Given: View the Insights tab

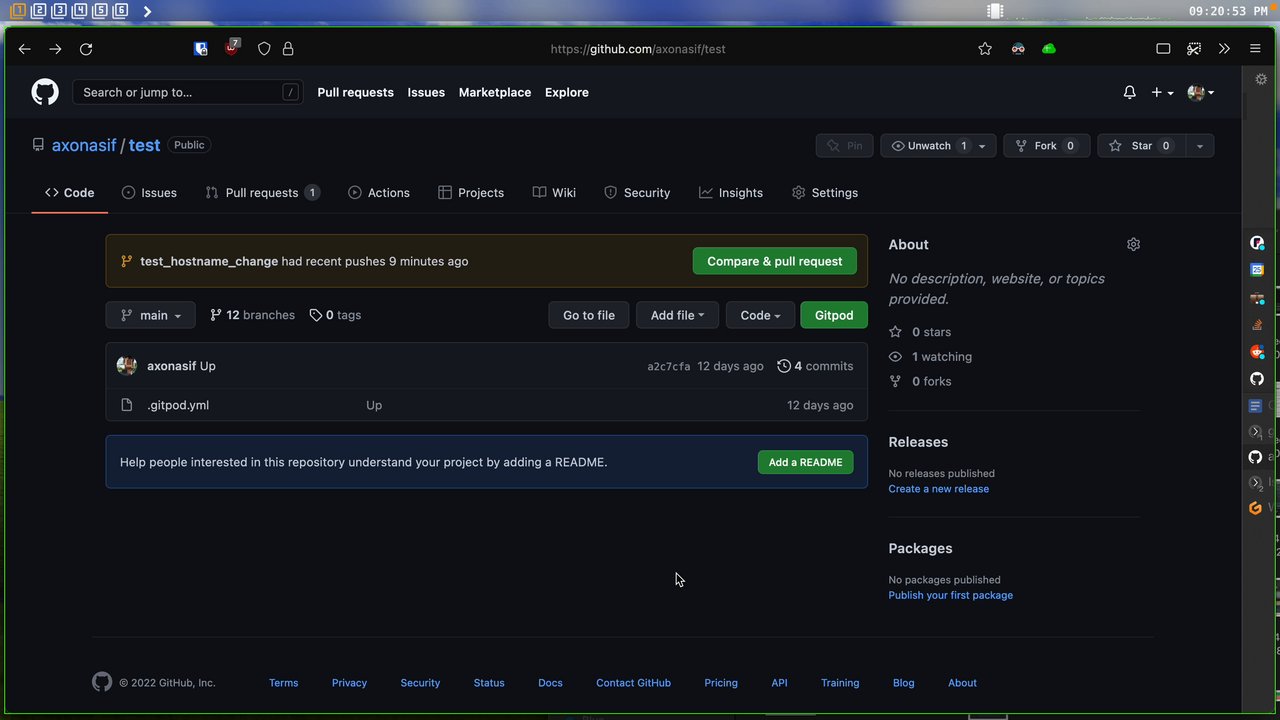Looking at the screenshot, I should click(731, 193).
